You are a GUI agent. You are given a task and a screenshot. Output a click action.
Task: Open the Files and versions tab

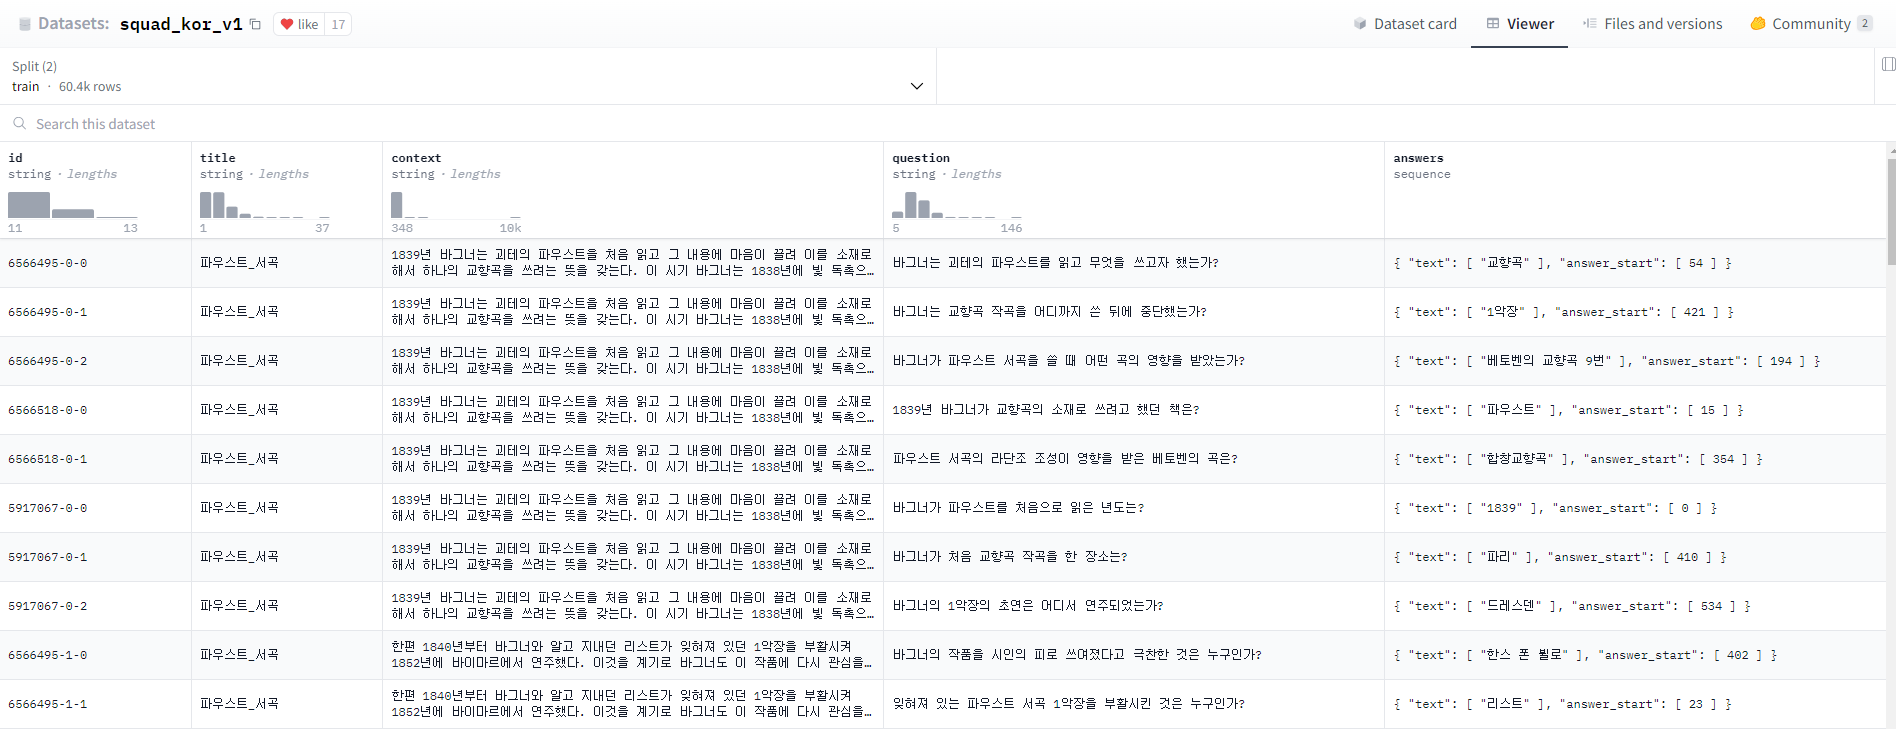(x=1652, y=24)
